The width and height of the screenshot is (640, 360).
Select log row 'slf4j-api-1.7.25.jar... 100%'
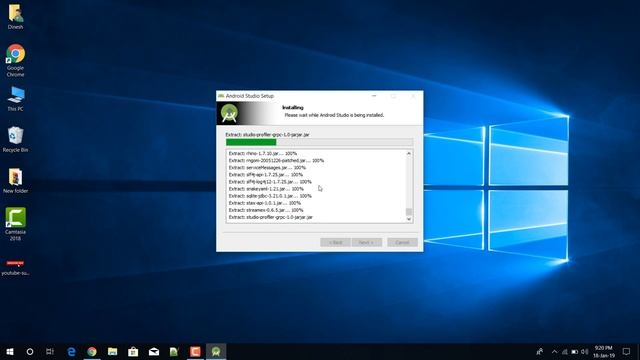click(x=266, y=175)
